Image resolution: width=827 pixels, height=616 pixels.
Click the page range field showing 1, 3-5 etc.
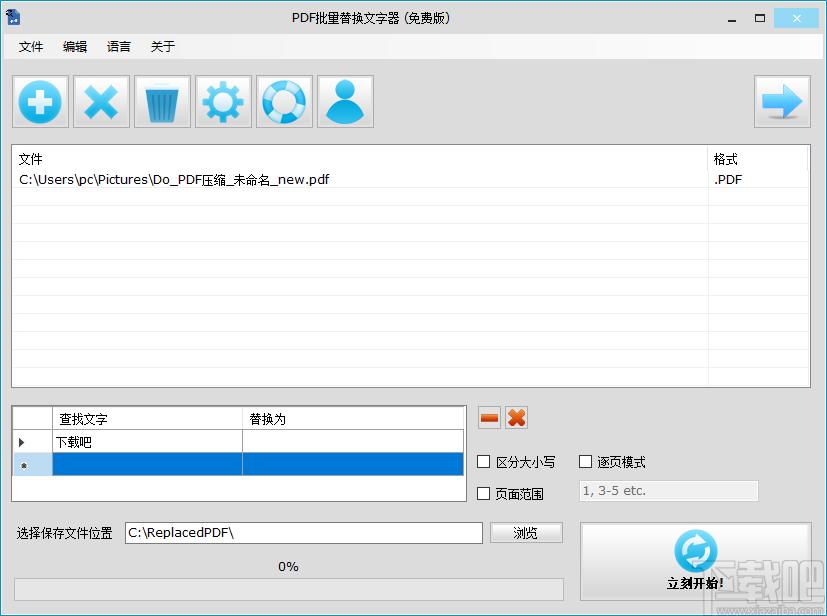pos(668,491)
